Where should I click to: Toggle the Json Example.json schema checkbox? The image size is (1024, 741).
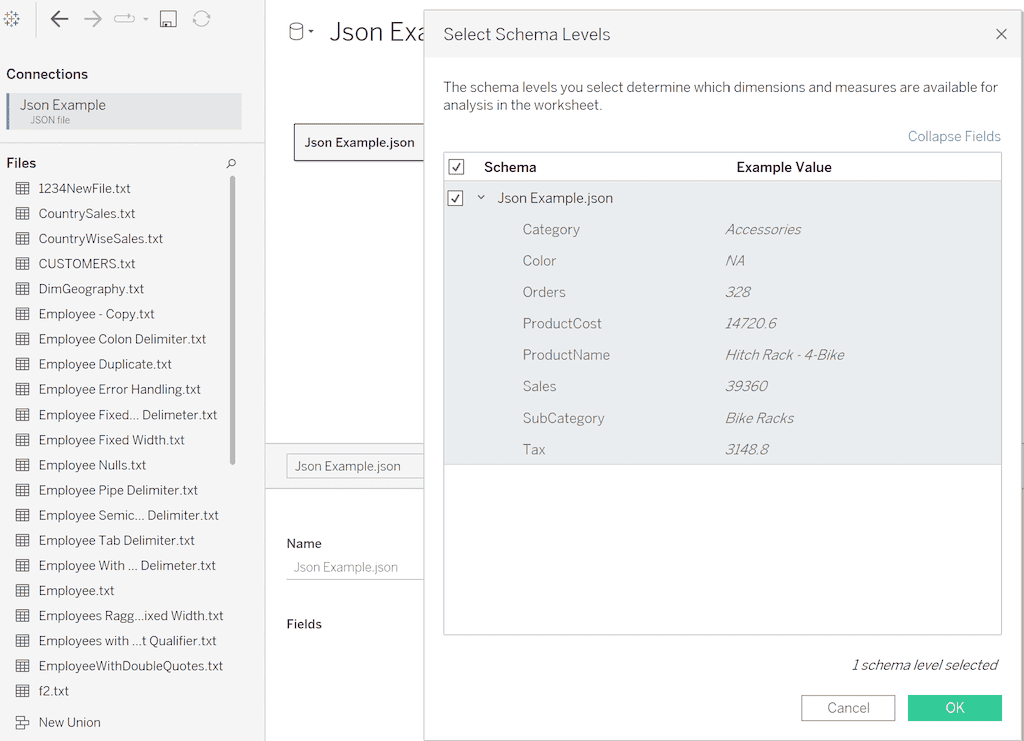click(456, 197)
